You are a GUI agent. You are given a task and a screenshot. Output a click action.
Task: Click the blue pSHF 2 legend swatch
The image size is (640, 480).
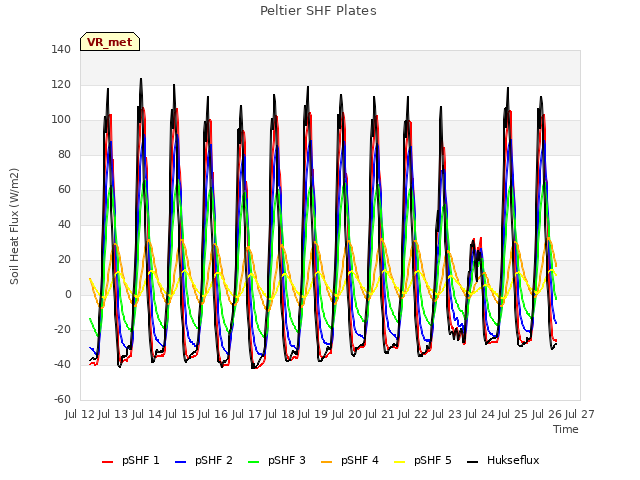click(180, 462)
